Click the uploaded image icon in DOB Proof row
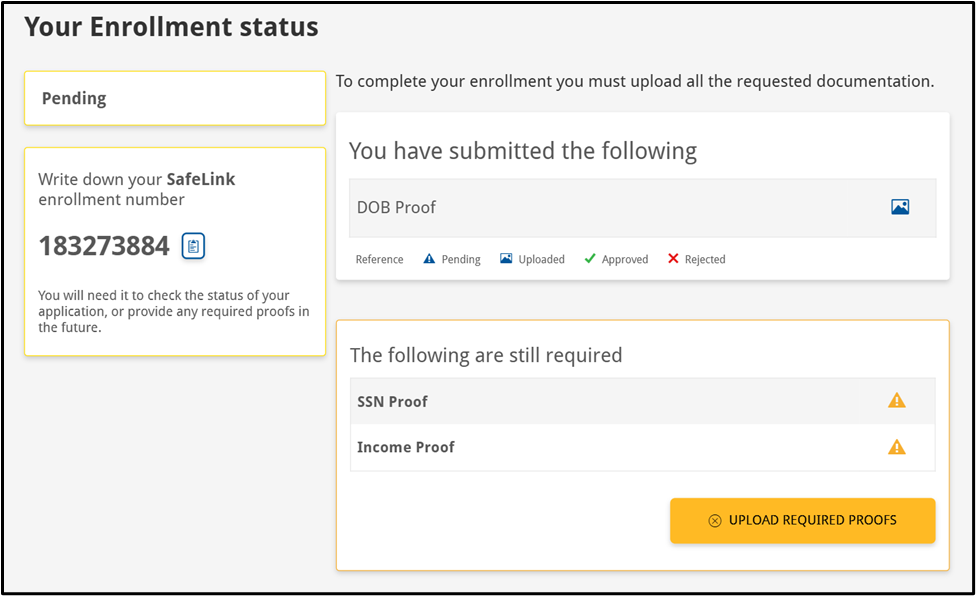 pyautogui.click(x=900, y=208)
